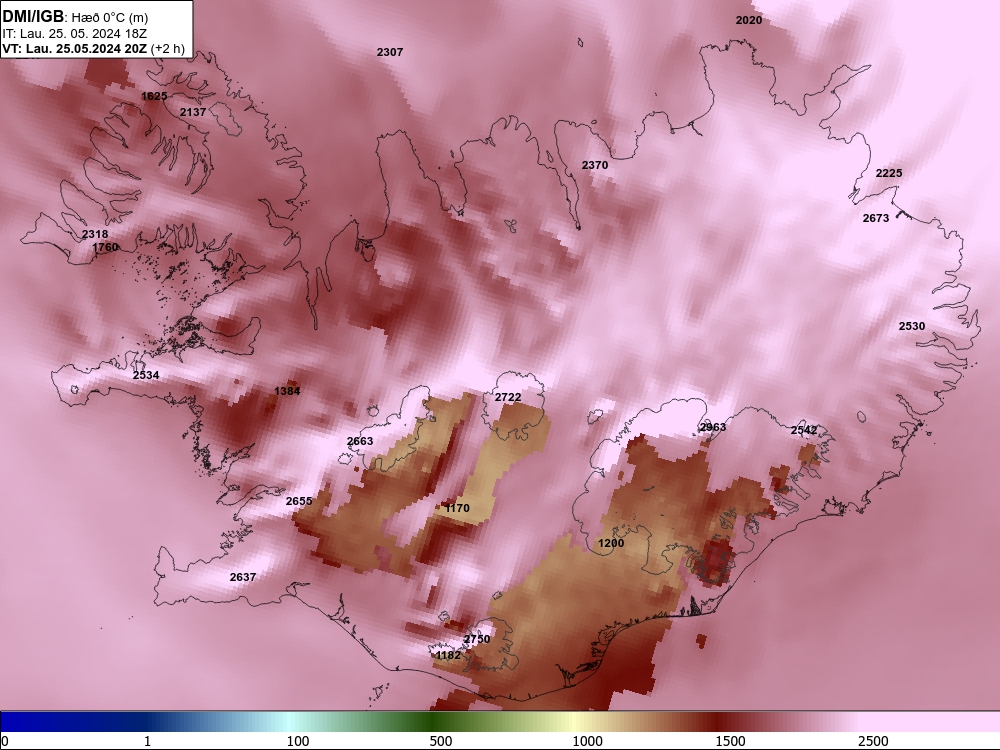
Task: Click the 2722 map value
Action: pos(508,397)
